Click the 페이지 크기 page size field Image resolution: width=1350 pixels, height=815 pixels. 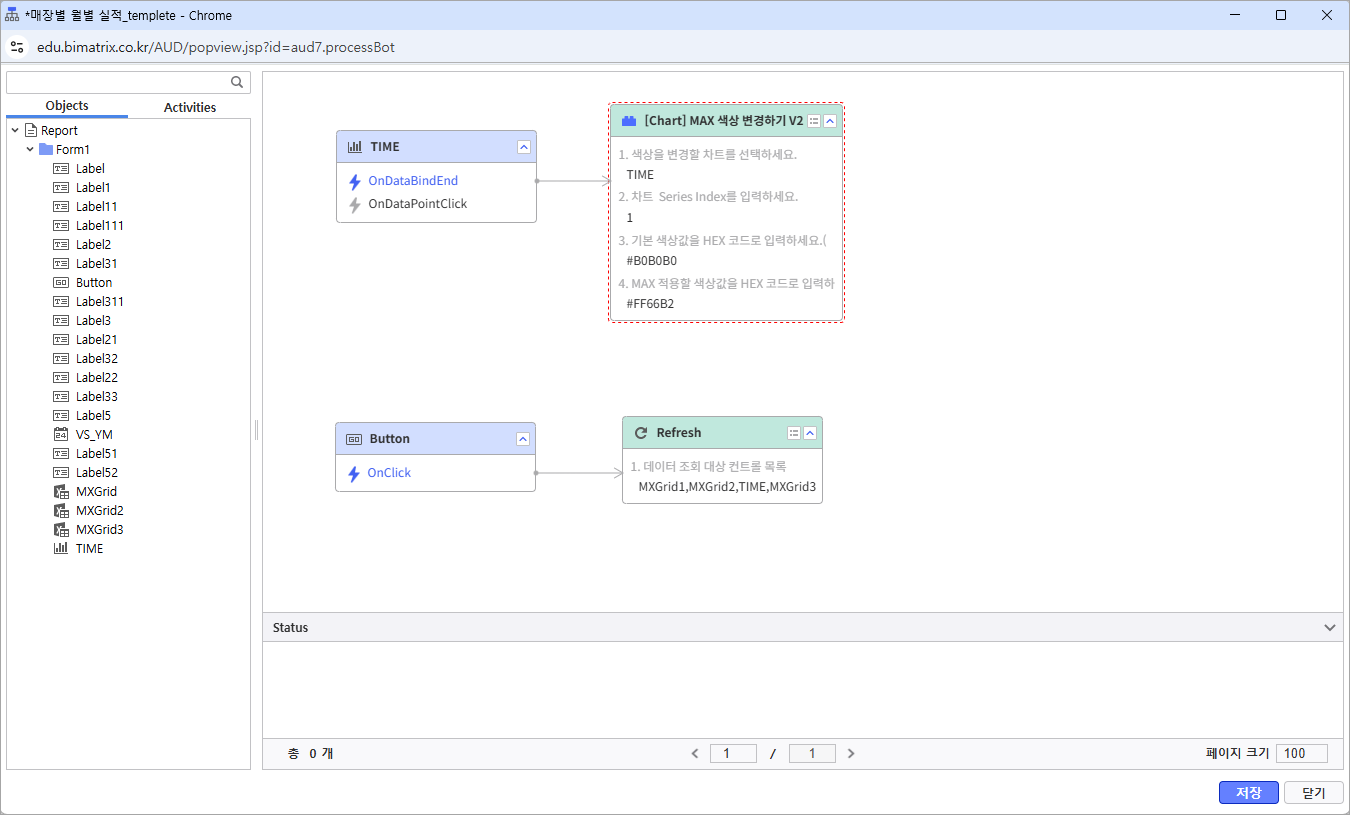(1301, 754)
